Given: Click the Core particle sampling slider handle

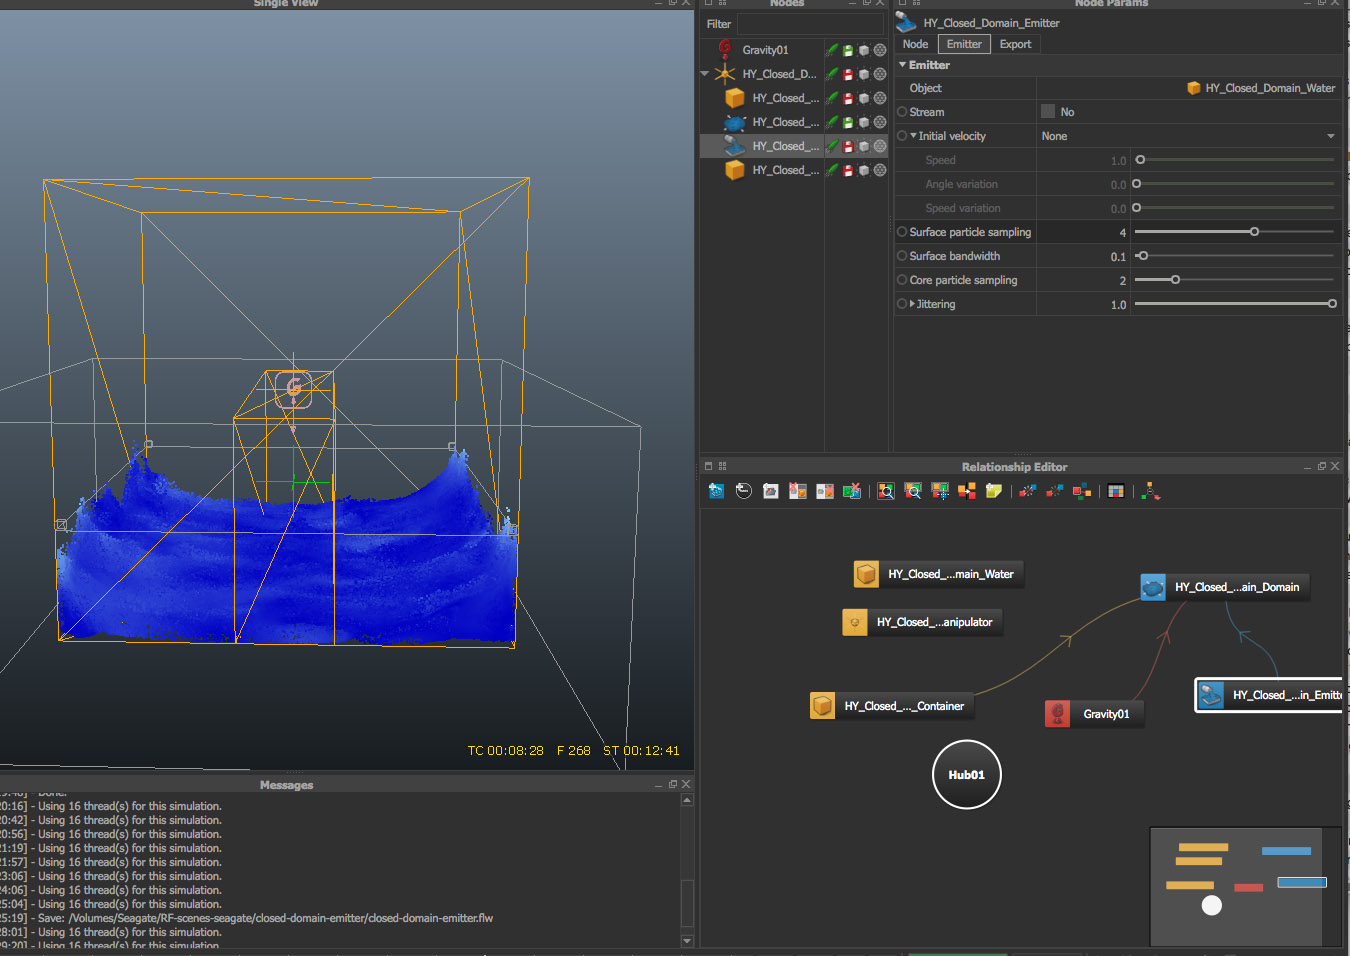Looking at the screenshot, I should (1175, 280).
